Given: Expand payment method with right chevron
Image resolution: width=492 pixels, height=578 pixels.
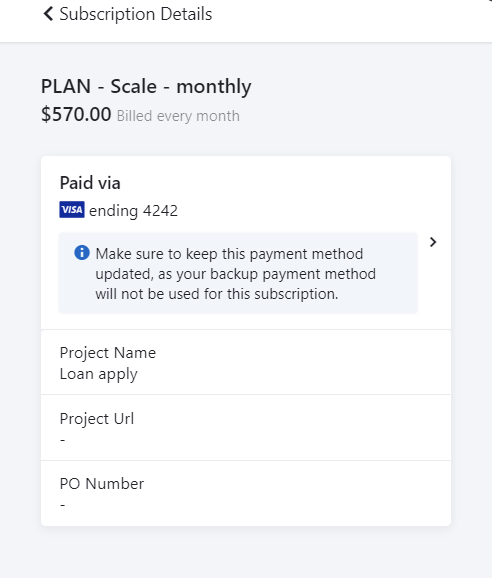Looking at the screenshot, I should point(433,242).
